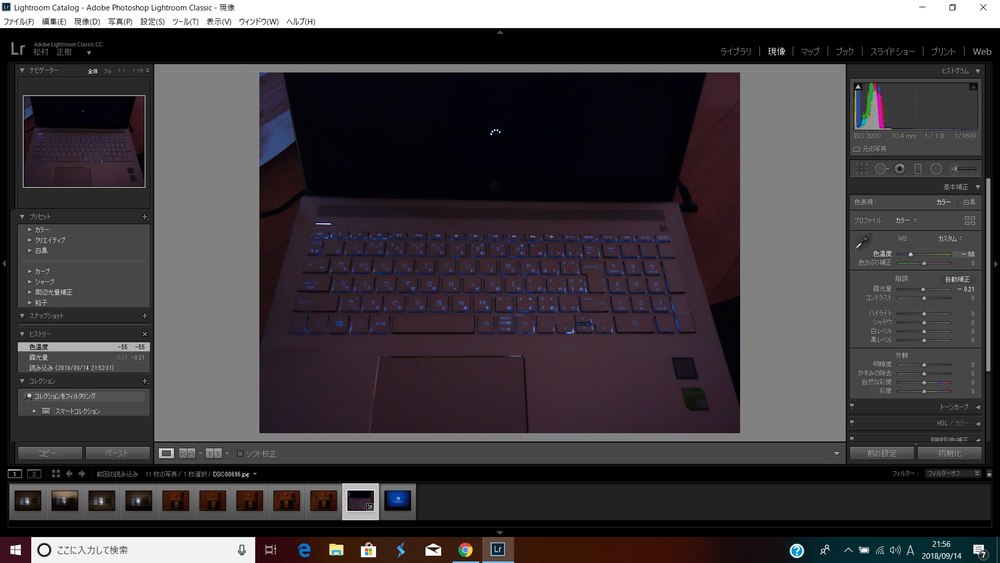Open File Explorer from the taskbar
The width and height of the screenshot is (1000, 563).
click(336, 550)
